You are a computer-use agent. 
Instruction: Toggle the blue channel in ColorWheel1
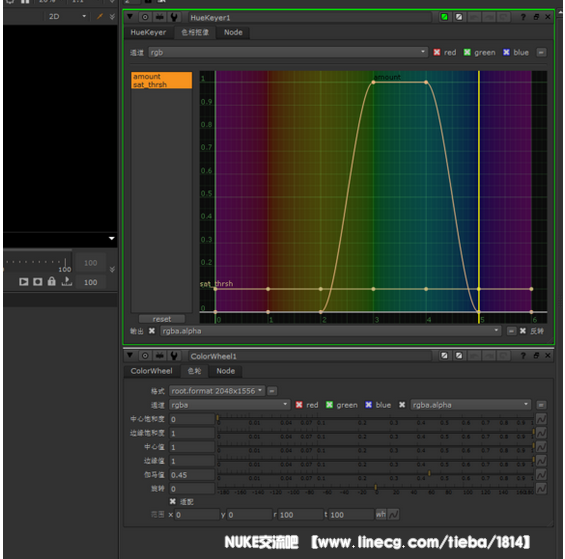[x=368, y=405]
